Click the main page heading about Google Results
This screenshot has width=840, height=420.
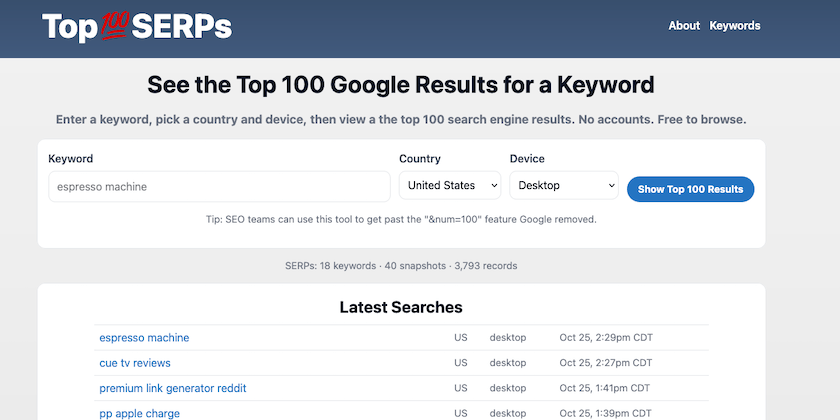pos(401,84)
